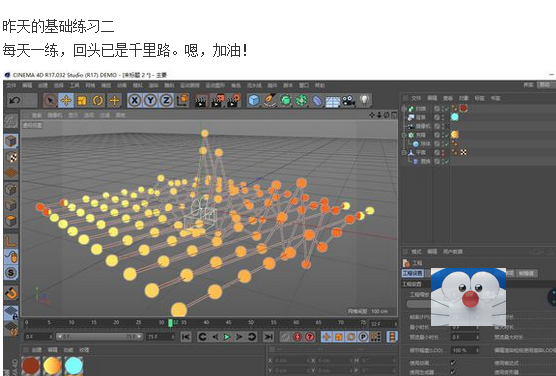
Task: Open Render Settings clapperboard with gear
Action: (x=234, y=101)
